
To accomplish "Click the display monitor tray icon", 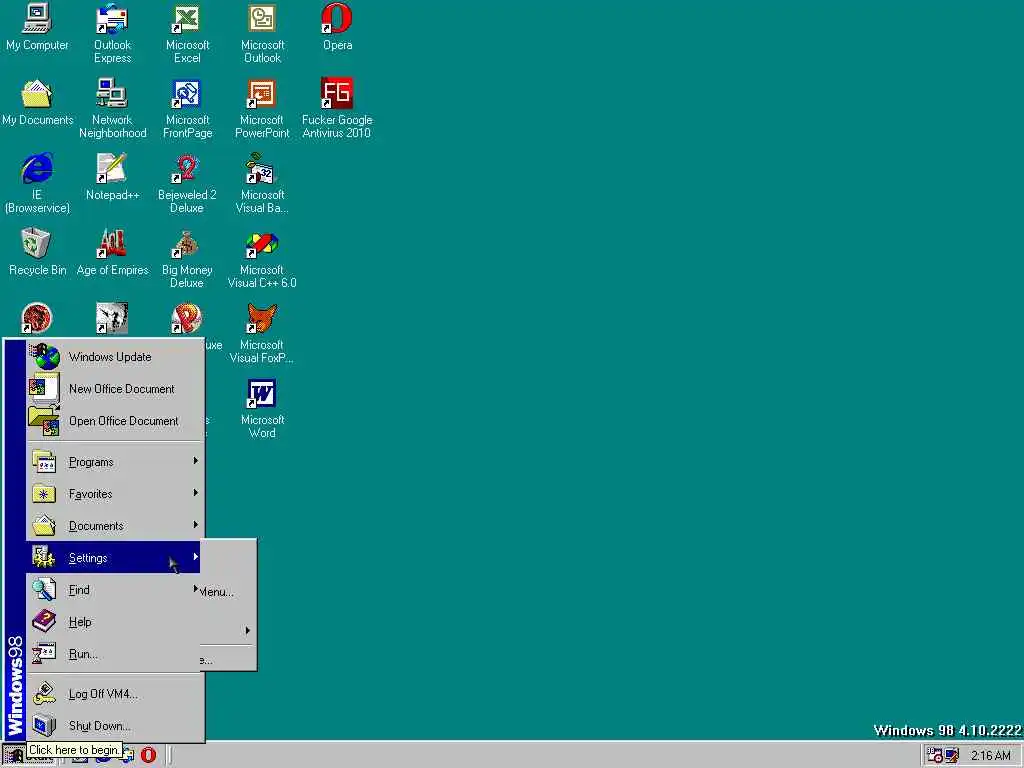I will [x=952, y=756].
